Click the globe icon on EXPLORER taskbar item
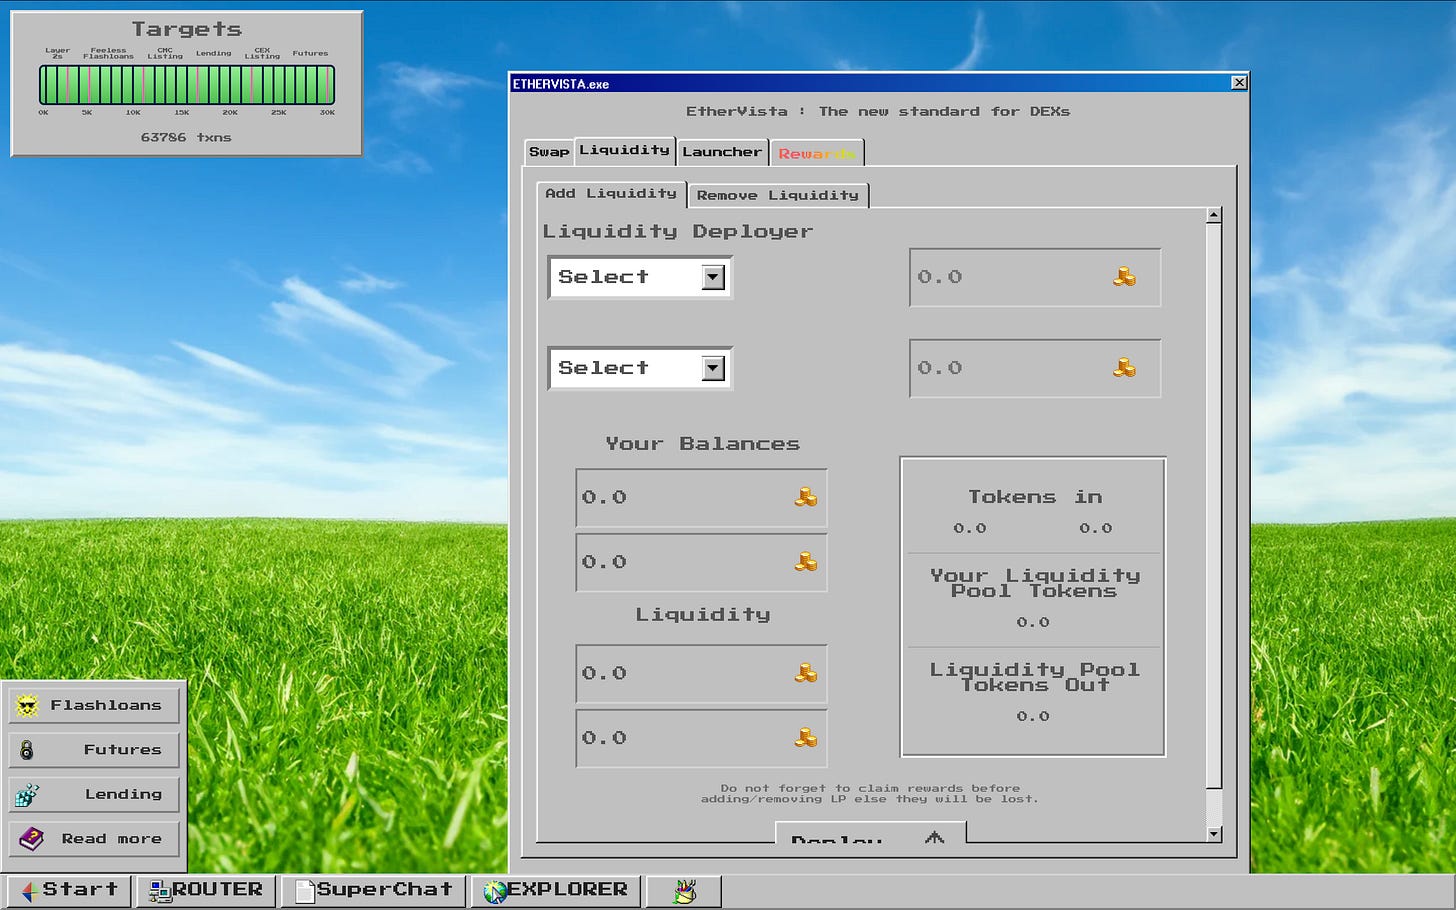This screenshot has height=910, width=1456. pos(494,890)
